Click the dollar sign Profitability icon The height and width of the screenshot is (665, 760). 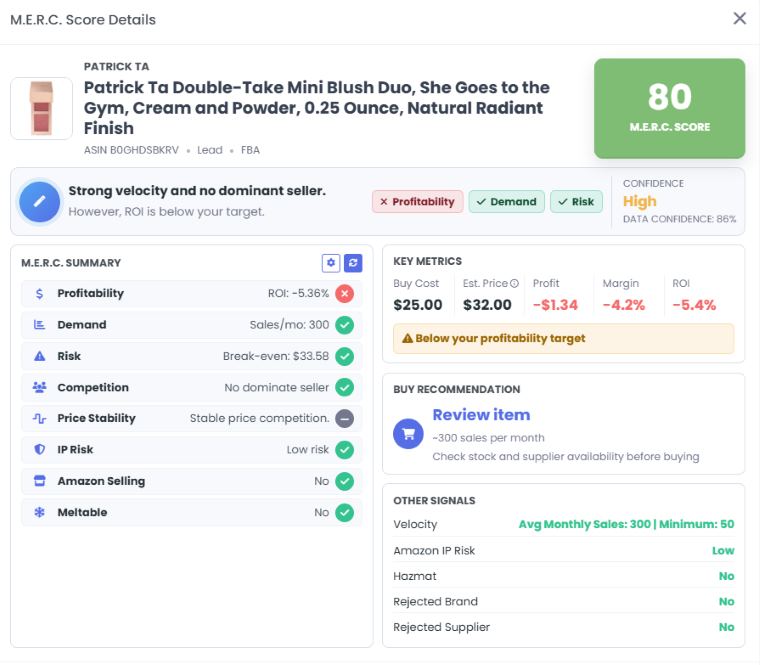click(x=39, y=294)
